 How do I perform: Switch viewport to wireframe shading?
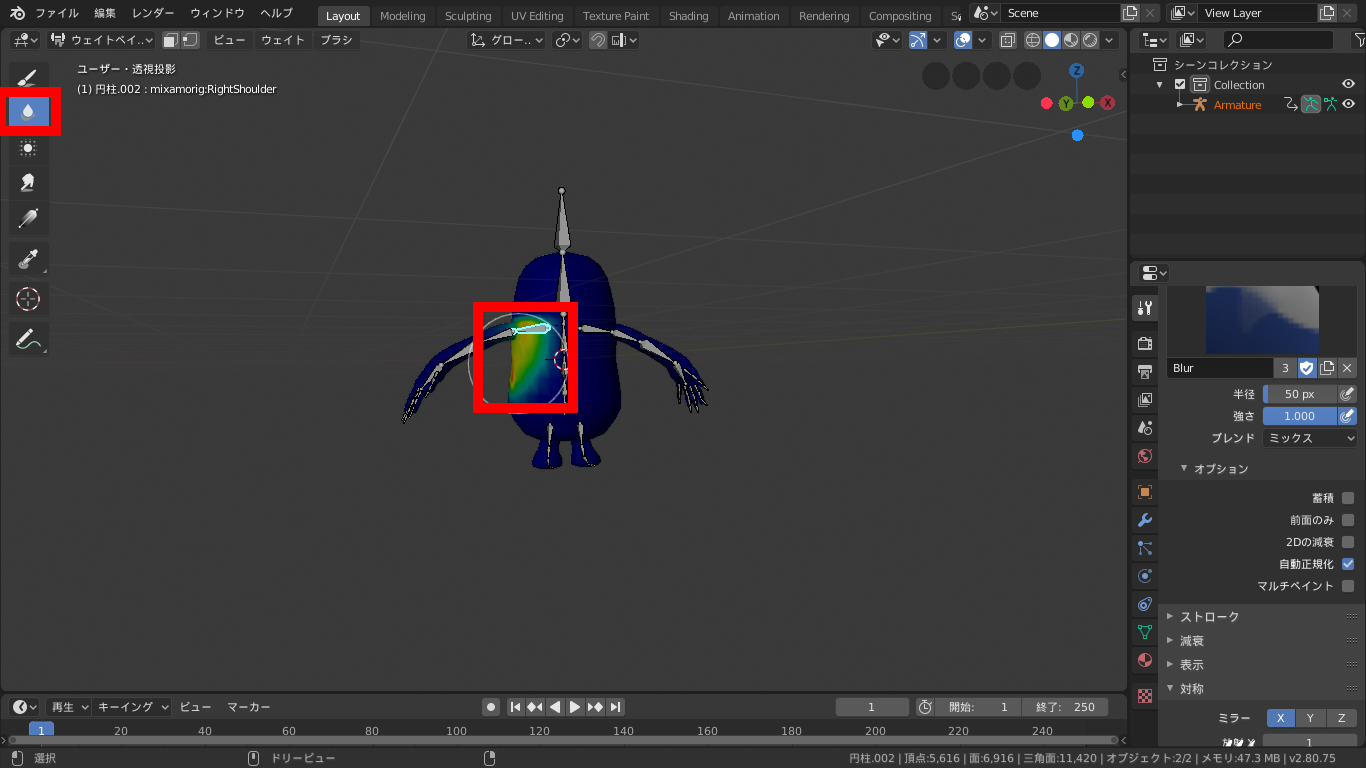click(1033, 40)
